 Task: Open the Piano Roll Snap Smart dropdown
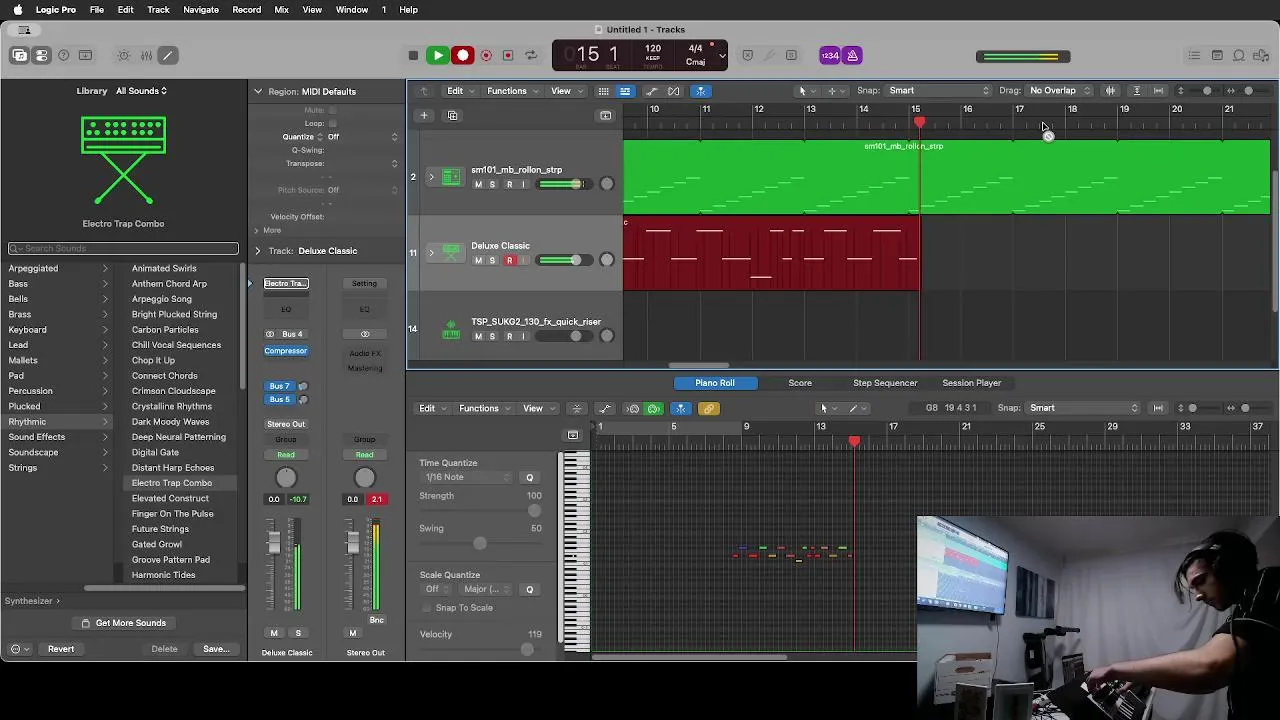pyautogui.click(x=1082, y=408)
